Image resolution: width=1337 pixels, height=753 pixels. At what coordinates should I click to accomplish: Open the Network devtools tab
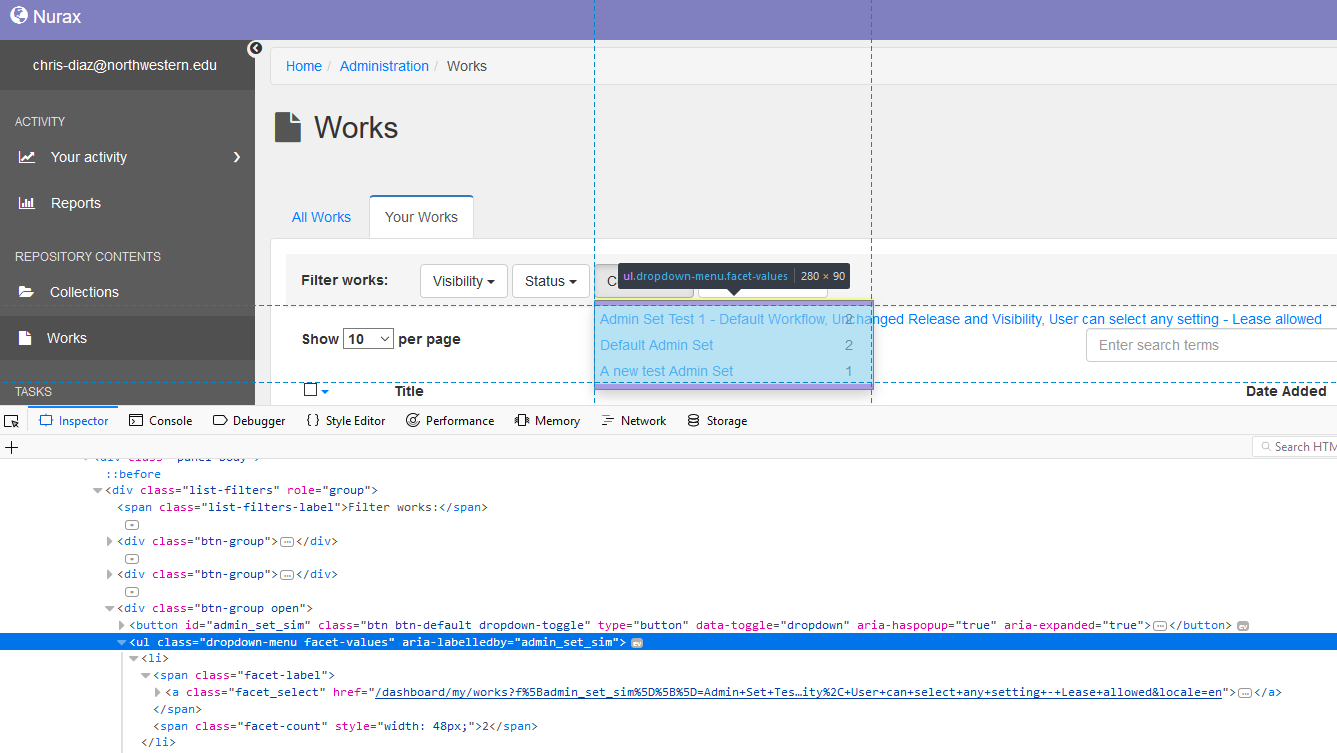tap(633, 421)
